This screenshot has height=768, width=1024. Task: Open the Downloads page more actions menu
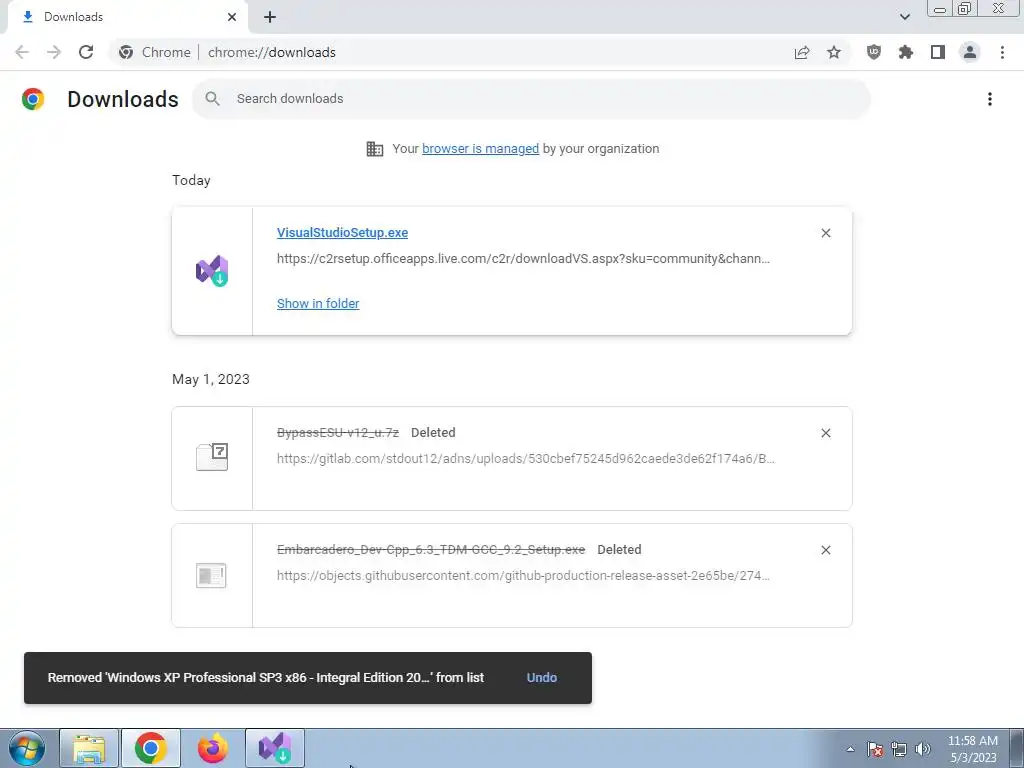pyautogui.click(x=990, y=99)
